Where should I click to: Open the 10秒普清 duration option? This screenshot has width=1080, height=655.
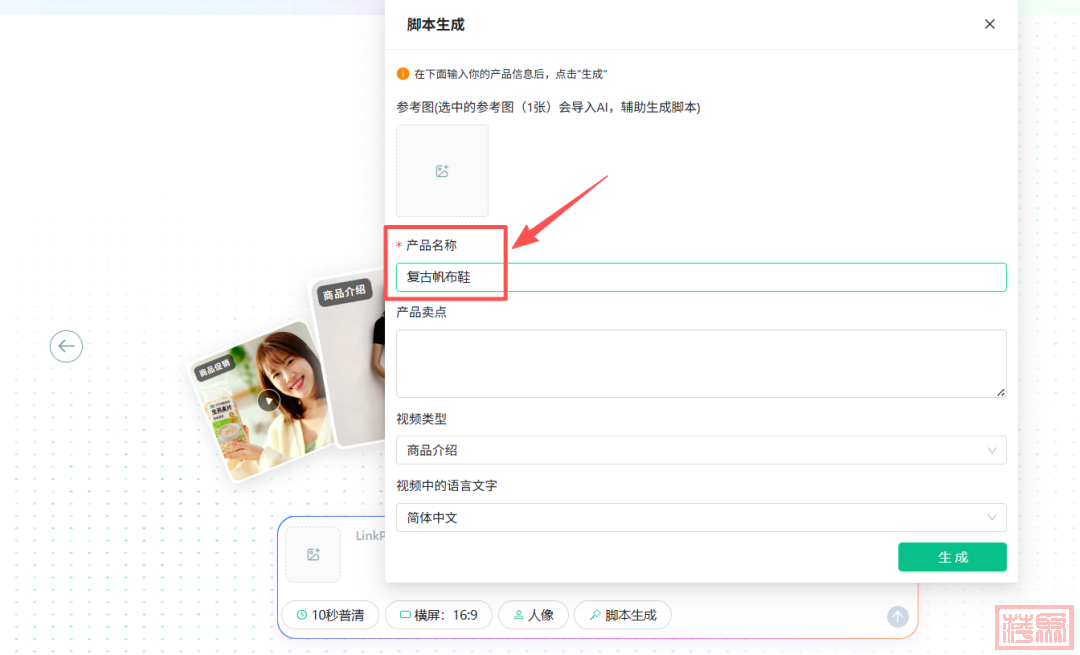point(330,615)
